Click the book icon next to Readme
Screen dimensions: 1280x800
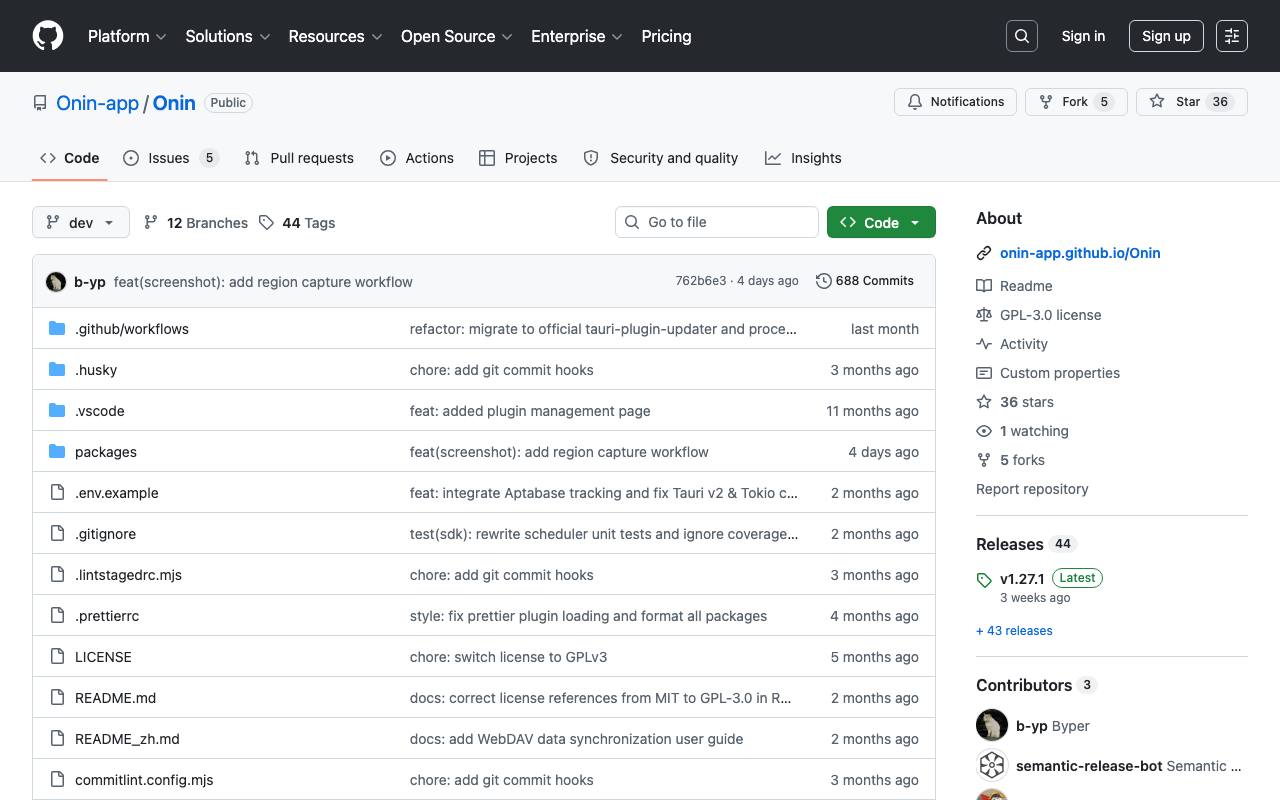point(984,286)
